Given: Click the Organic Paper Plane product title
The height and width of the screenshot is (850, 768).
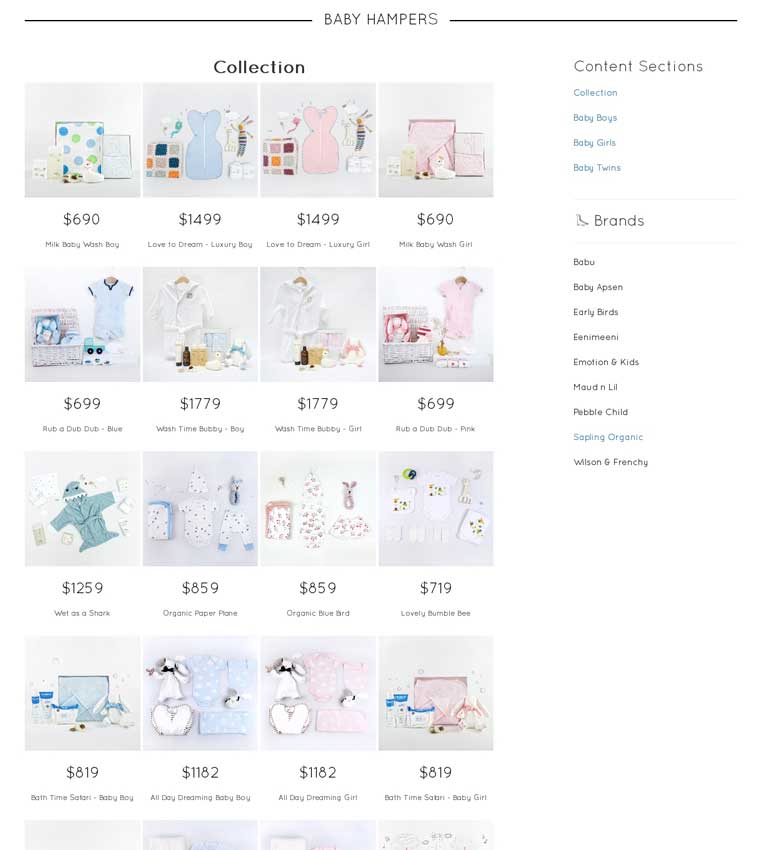Looking at the screenshot, I should (200, 613).
